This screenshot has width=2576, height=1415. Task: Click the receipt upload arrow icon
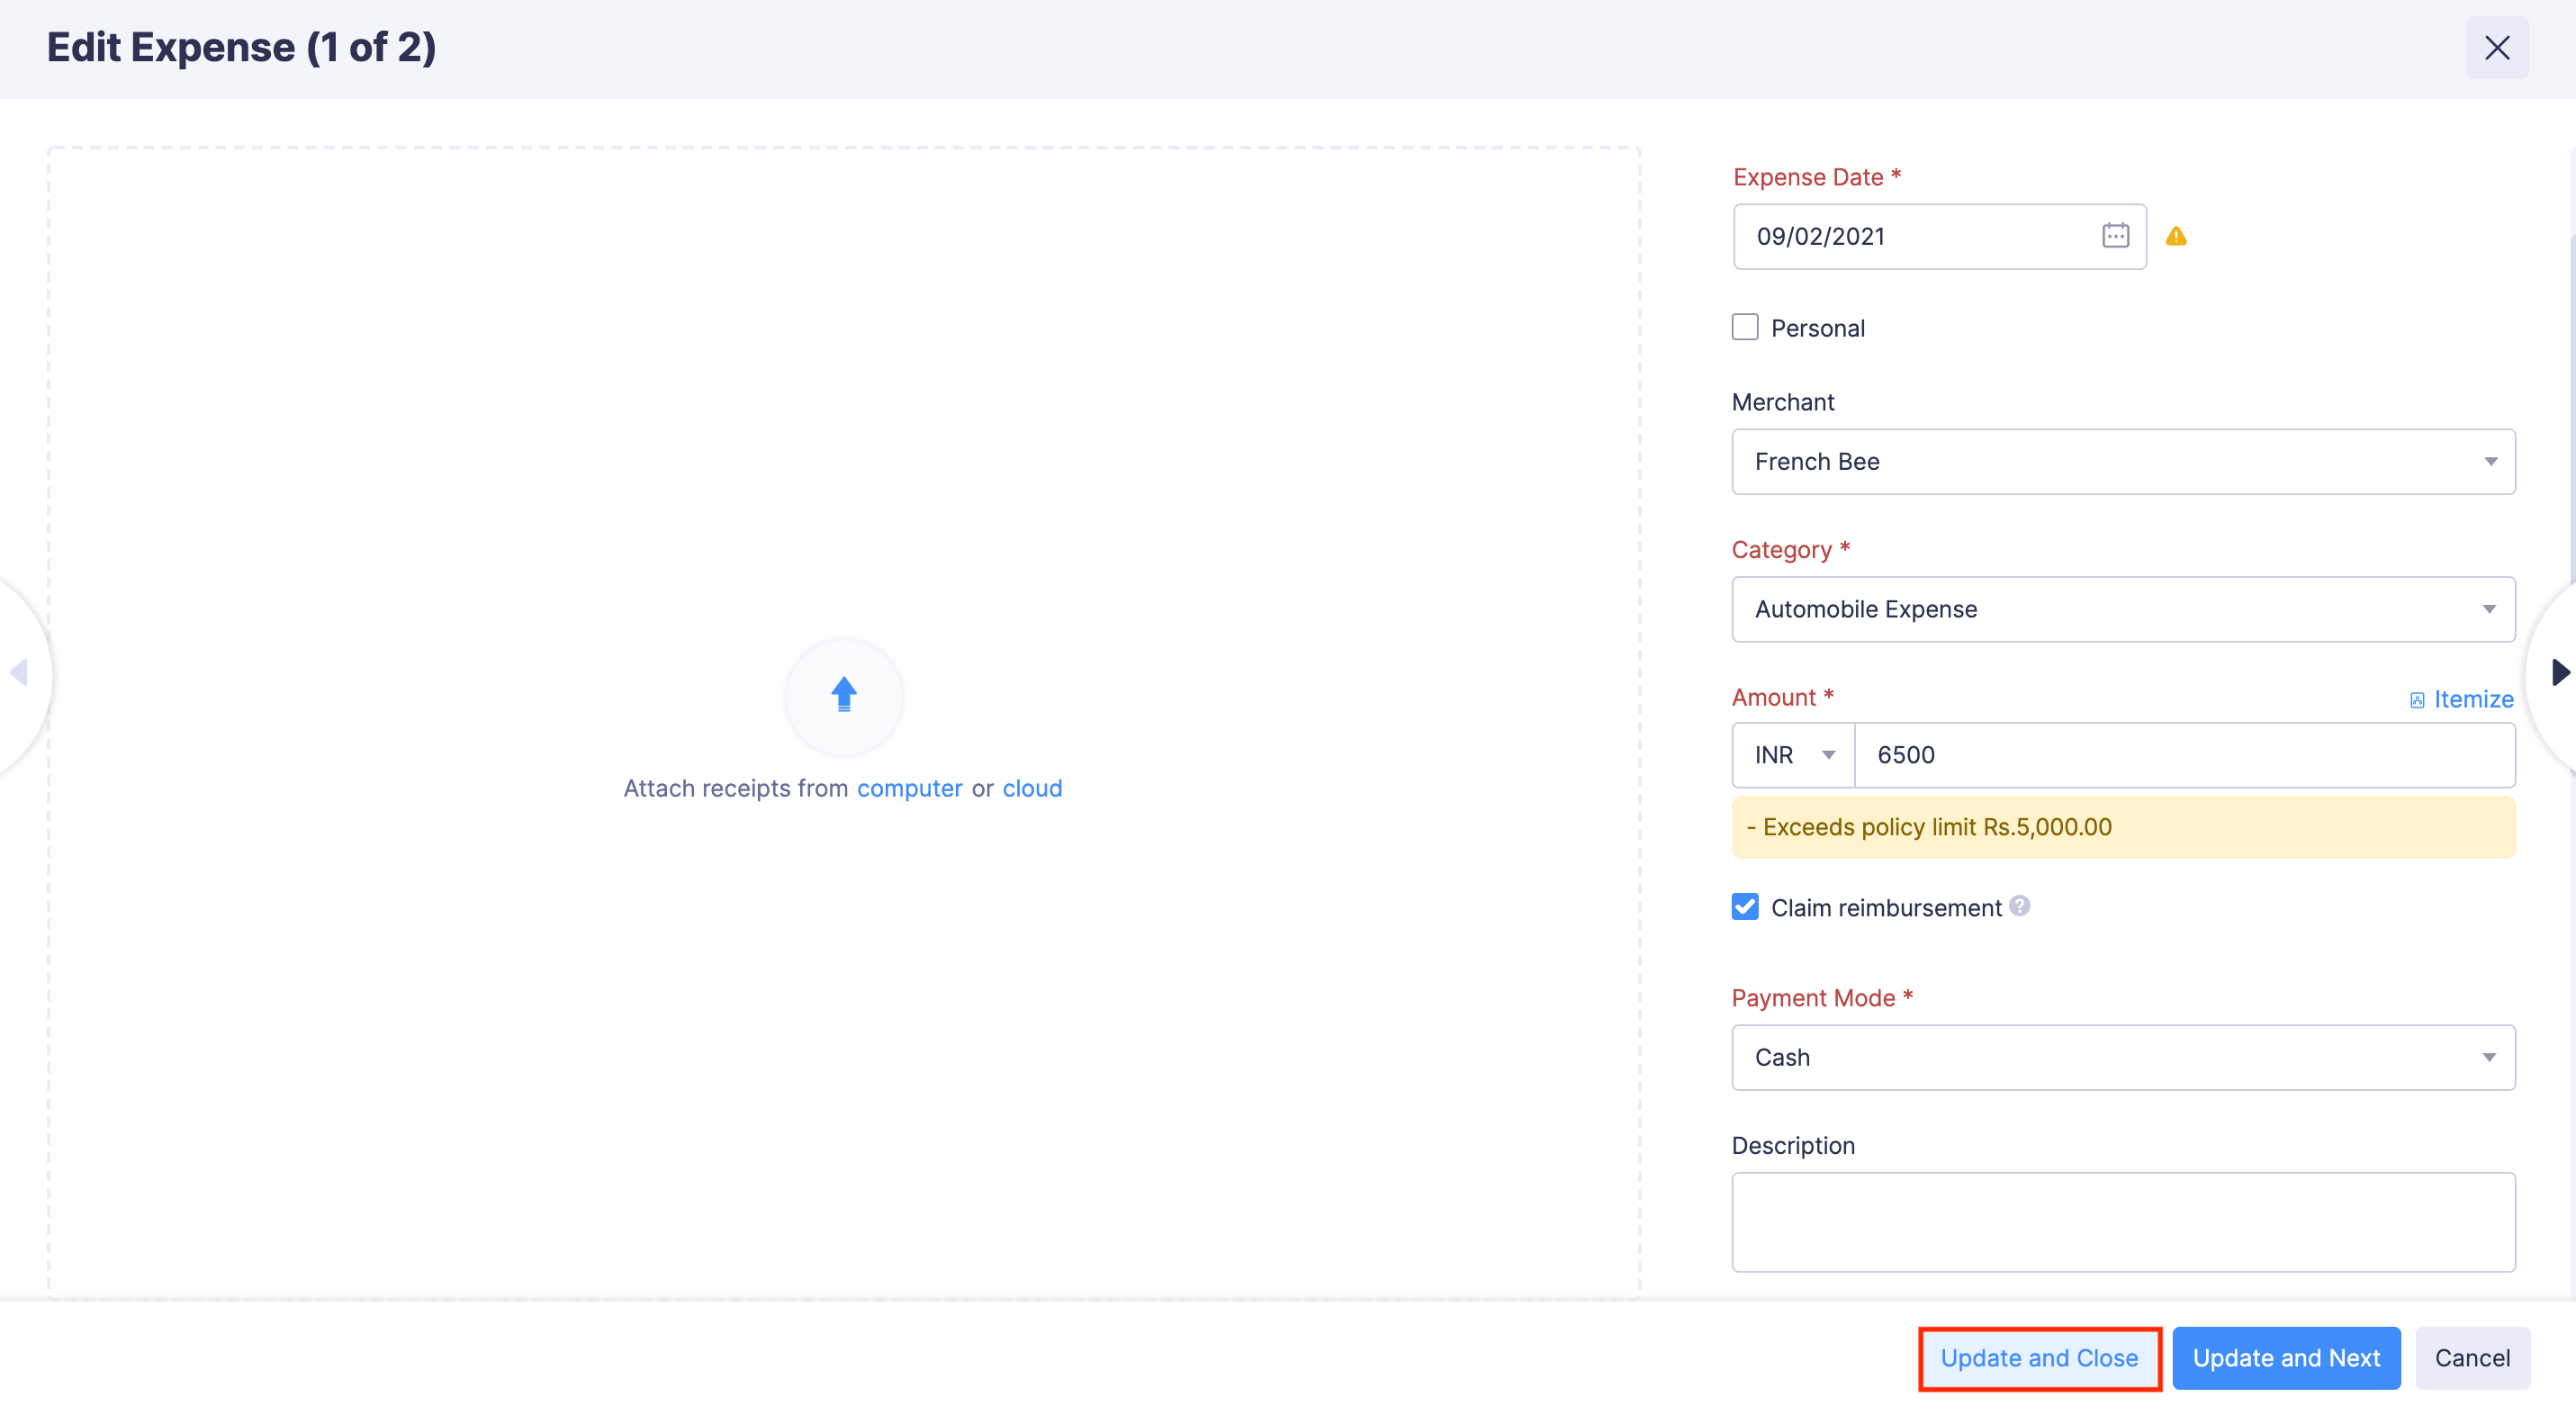843,695
